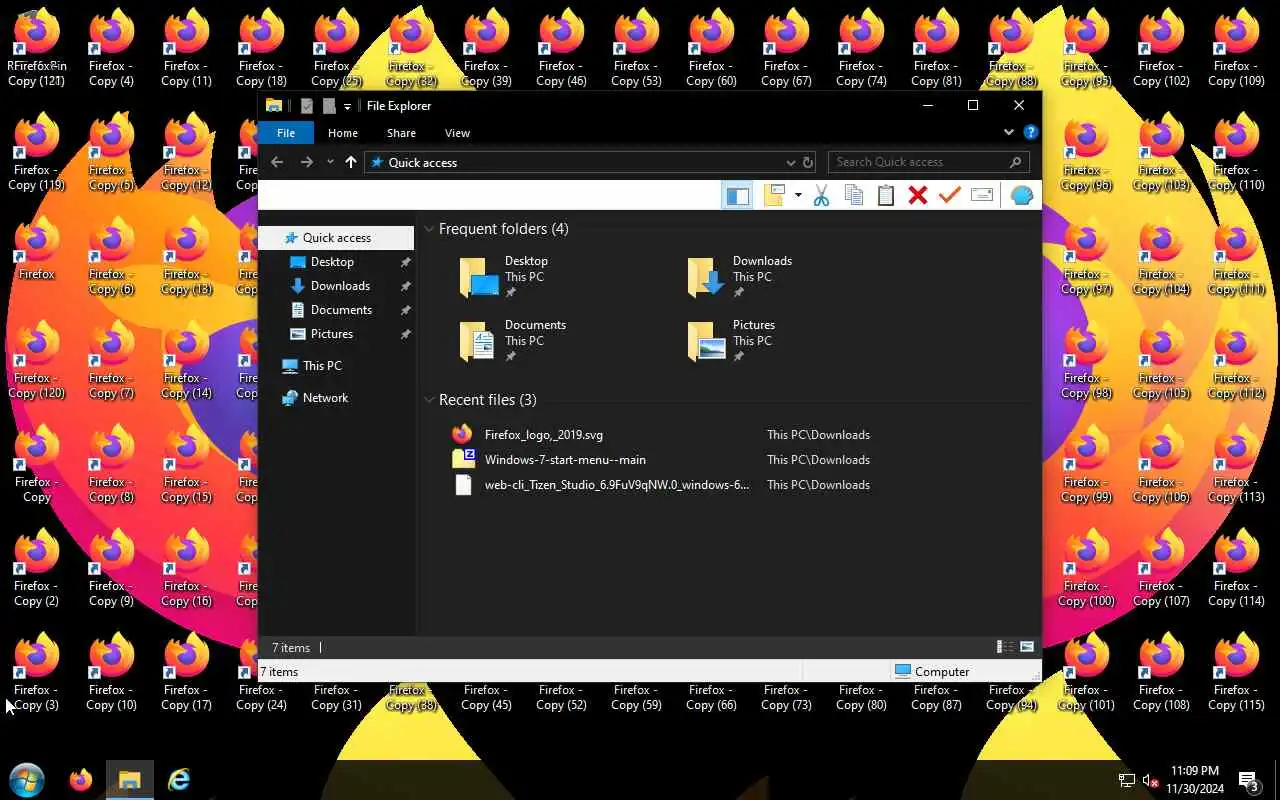
Task: Open the folder view options icon
Action: pyautogui.click(x=774, y=196)
